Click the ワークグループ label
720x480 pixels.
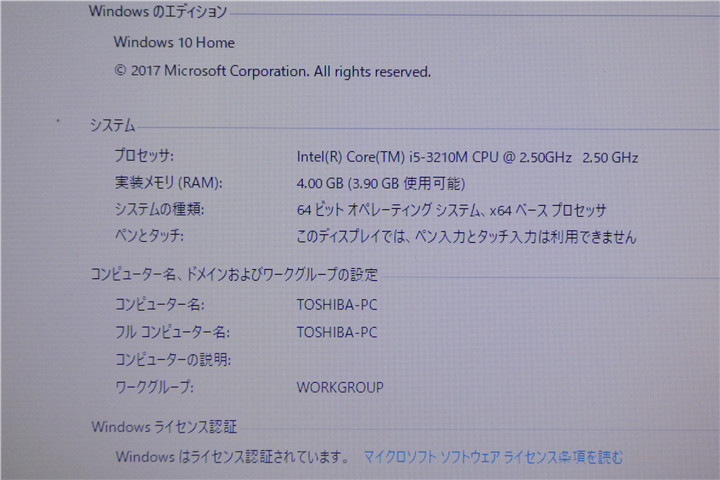[x=154, y=387]
